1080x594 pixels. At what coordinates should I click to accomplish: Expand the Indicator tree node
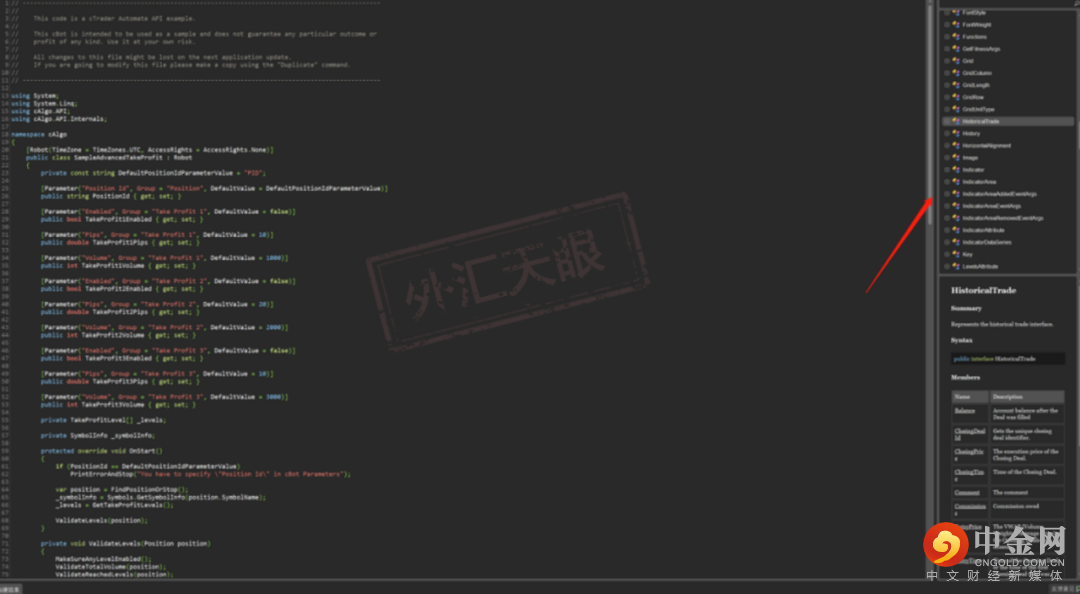click(x=947, y=170)
